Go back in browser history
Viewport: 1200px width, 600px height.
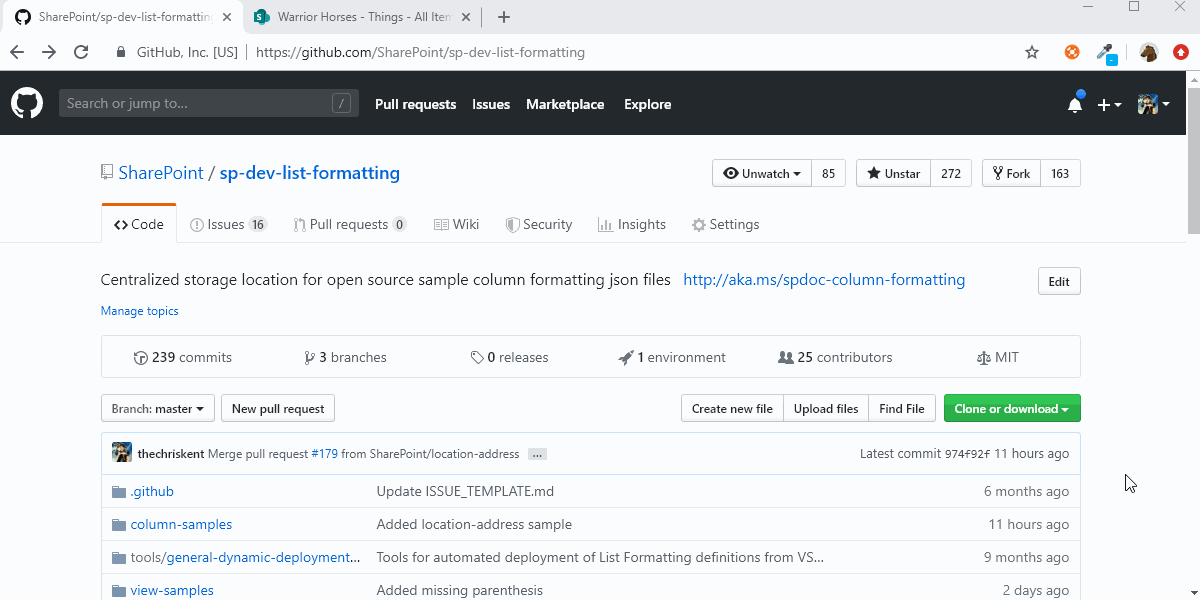pos(17,52)
